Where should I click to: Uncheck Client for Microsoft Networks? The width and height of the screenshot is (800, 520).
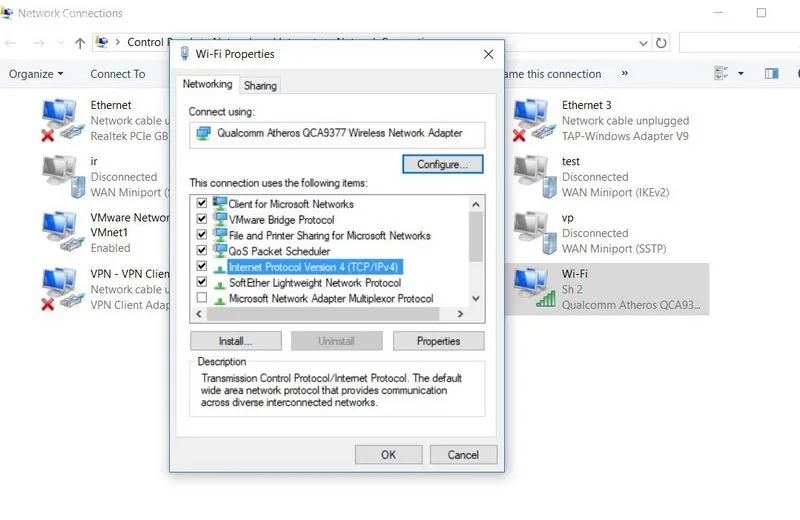pos(202,203)
